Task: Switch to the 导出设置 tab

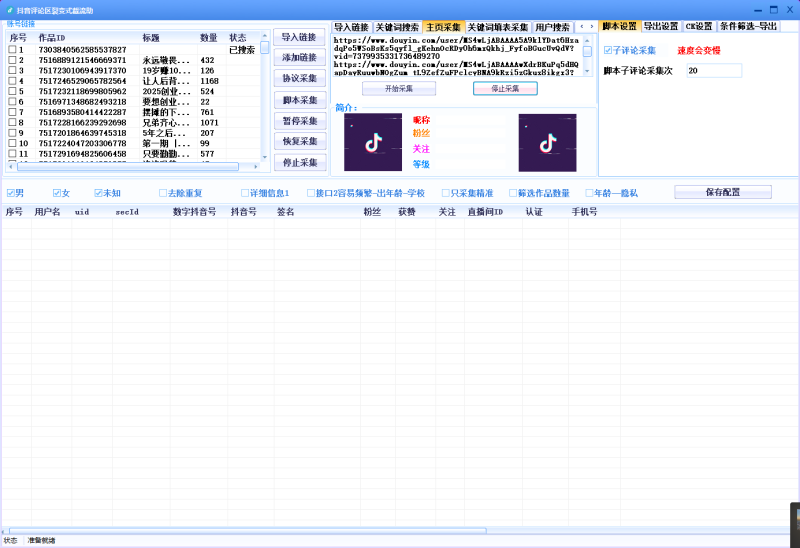Action: point(661,26)
